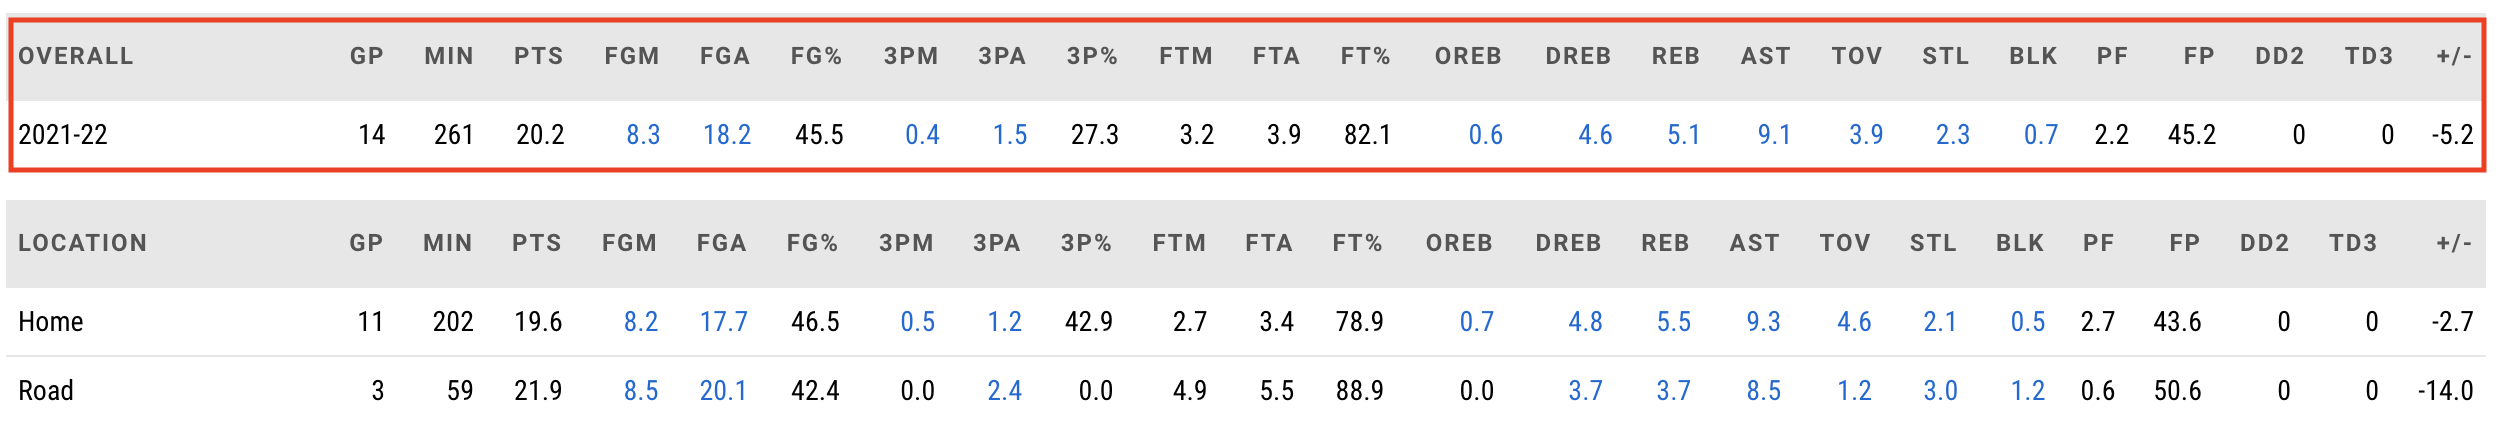
Task: Click the overall OREB value 0.6
Action: point(1486,135)
